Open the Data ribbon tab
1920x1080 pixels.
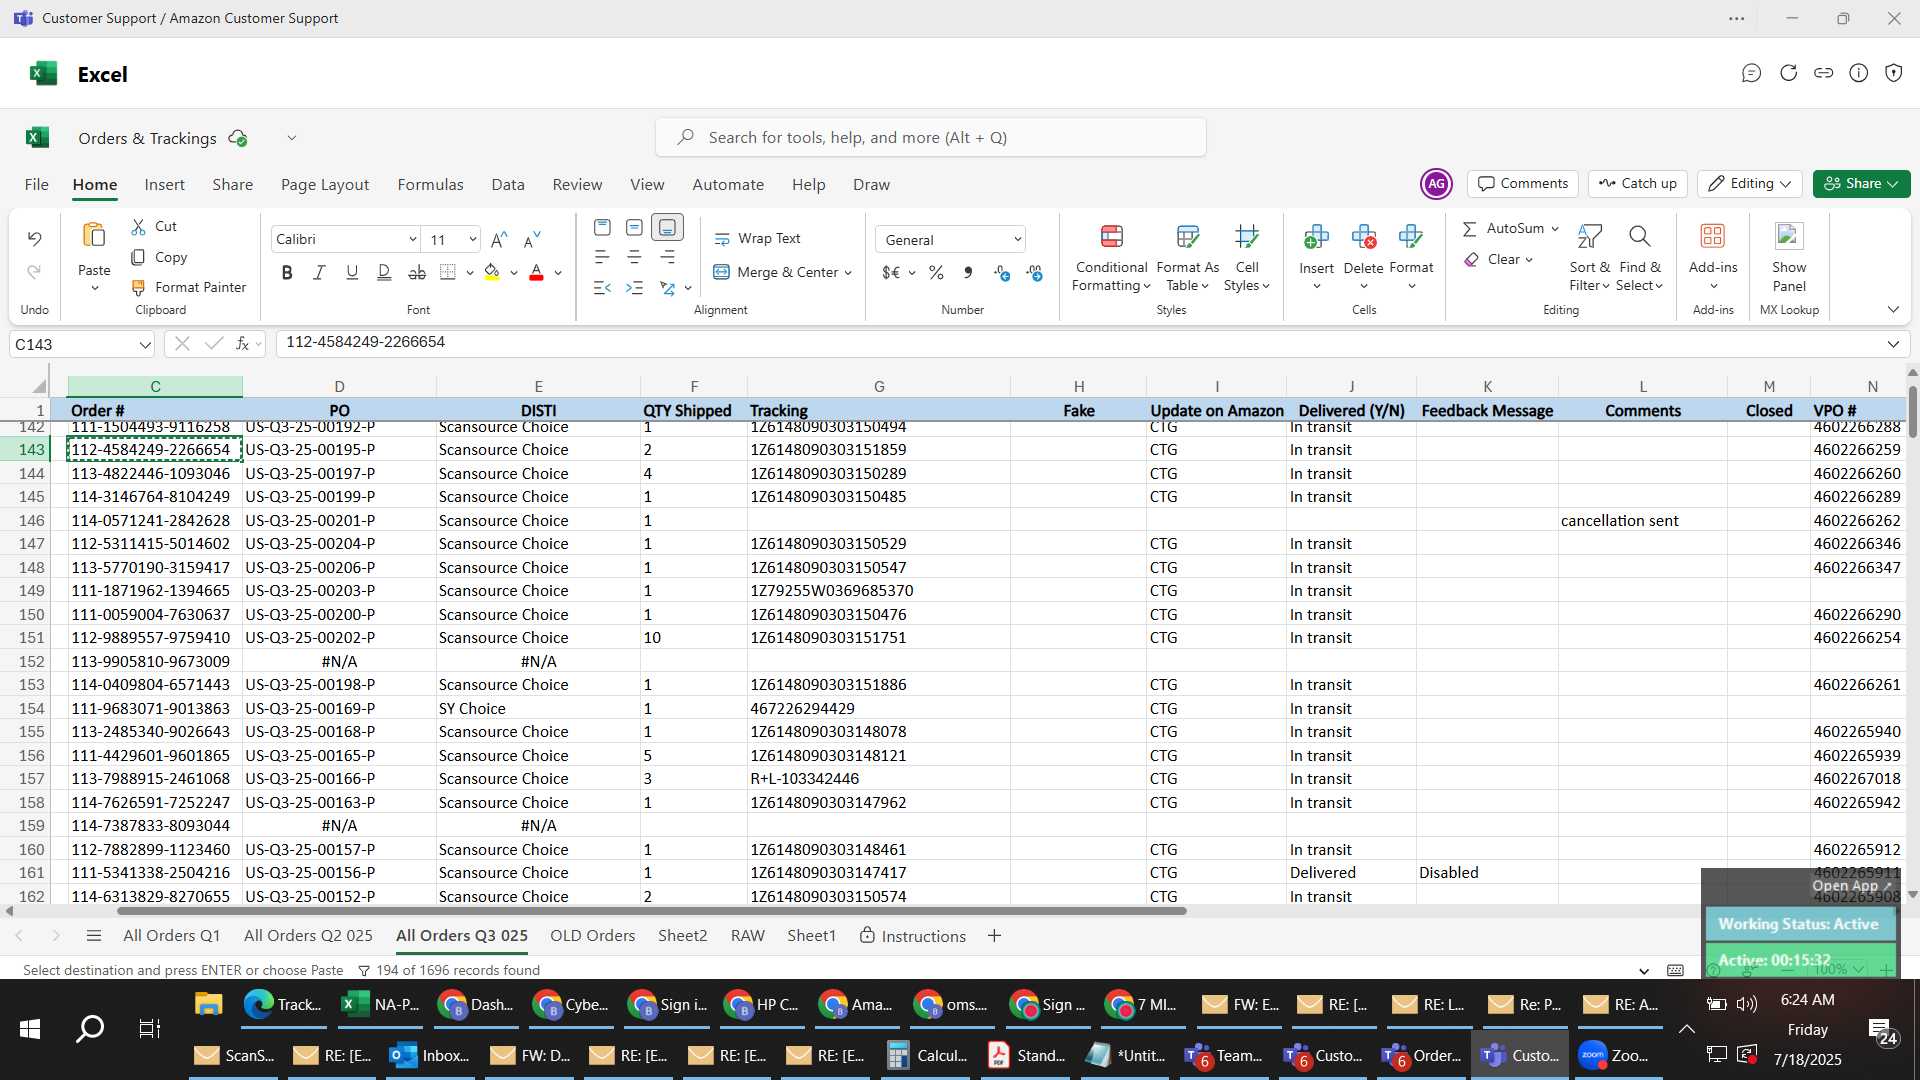coord(508,185)
